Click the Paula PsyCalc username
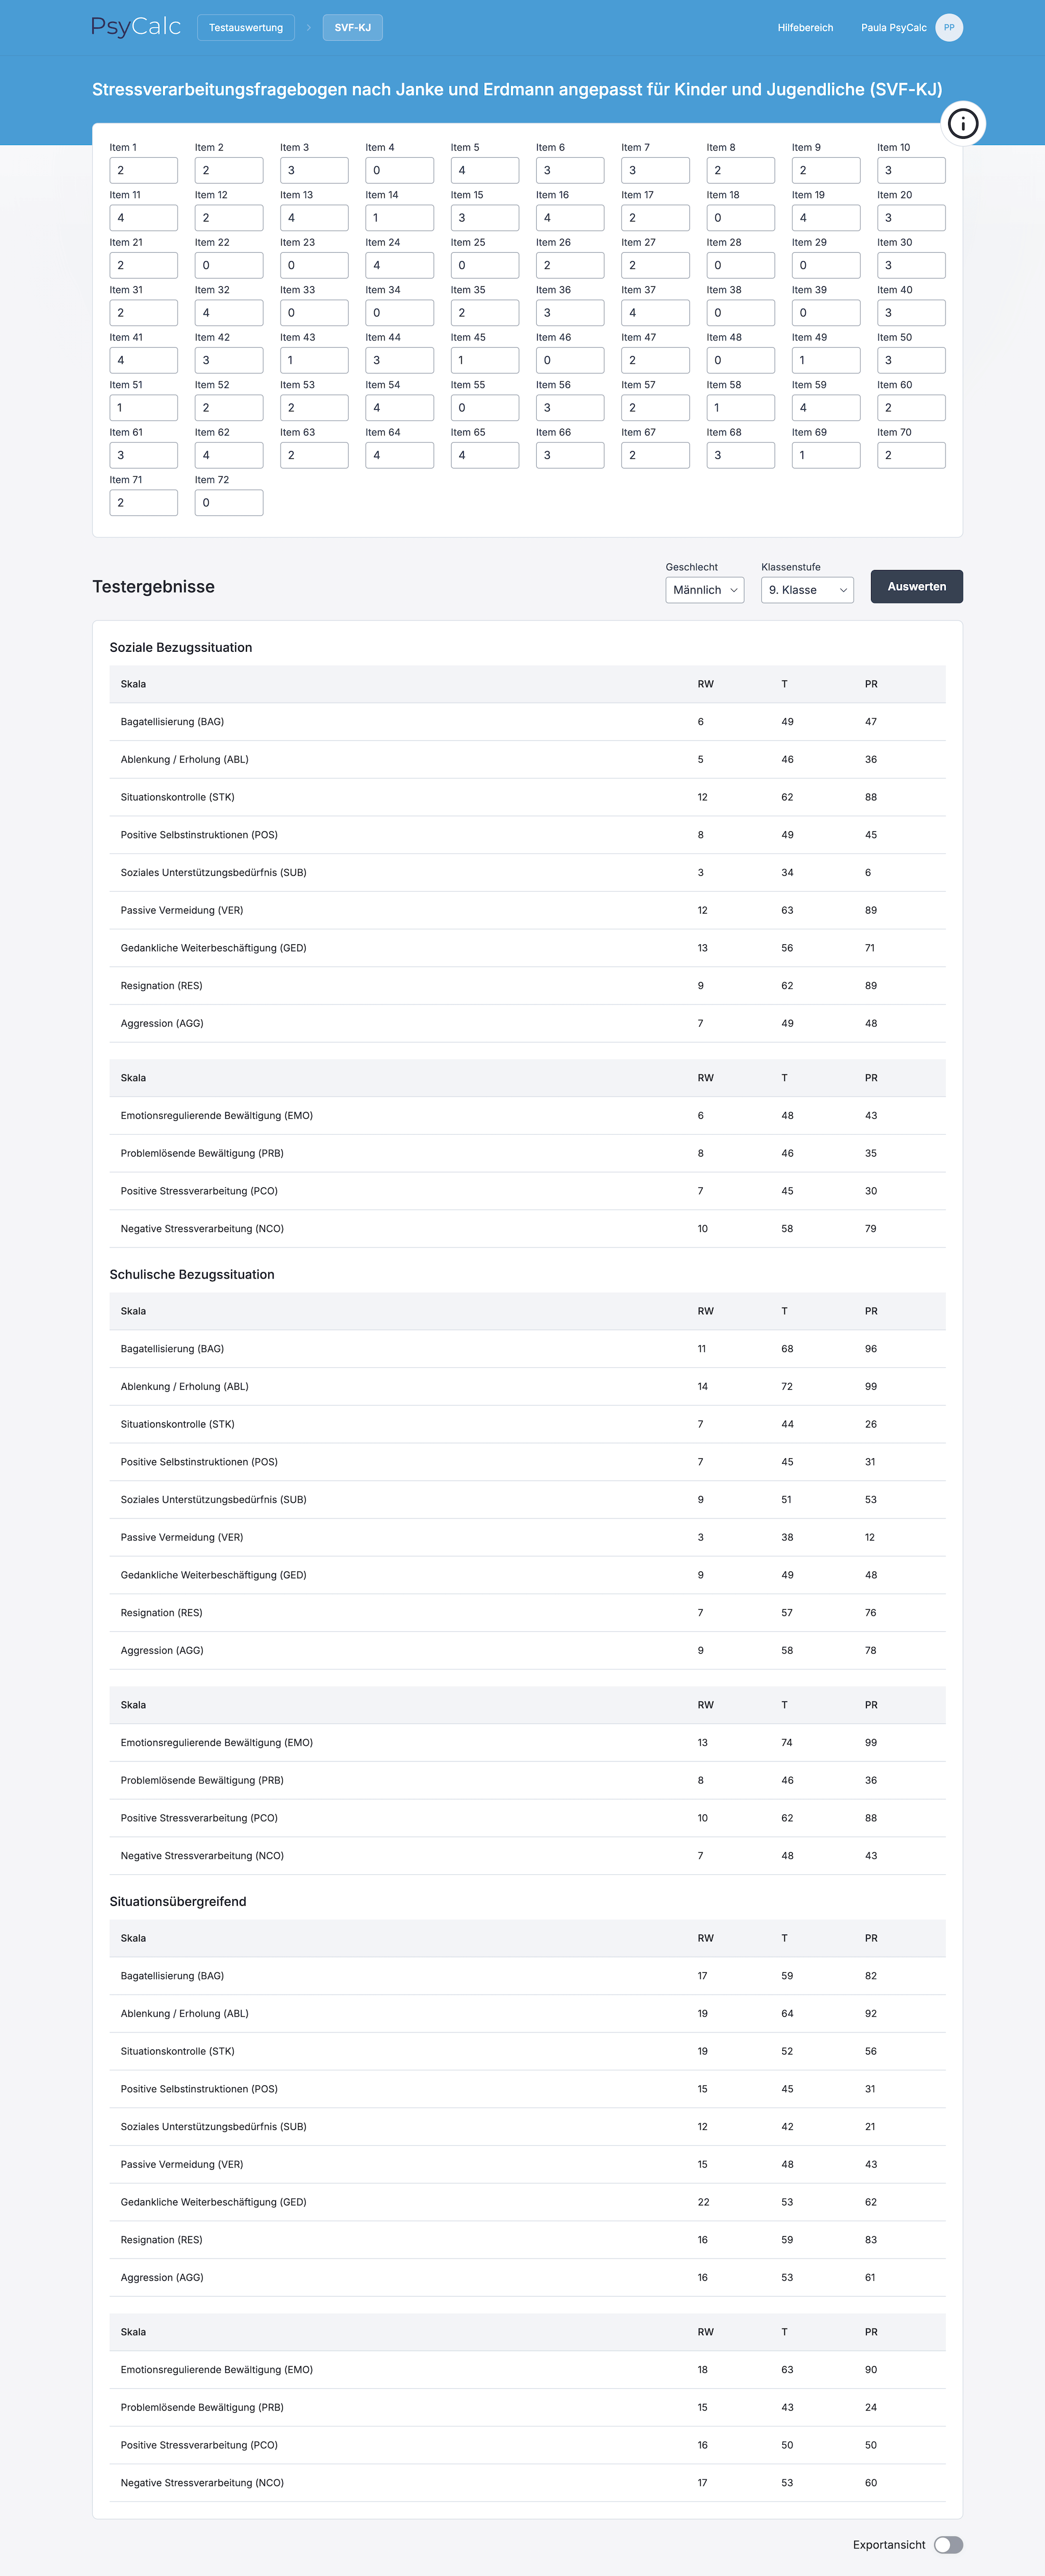 [x=893, y=28]
